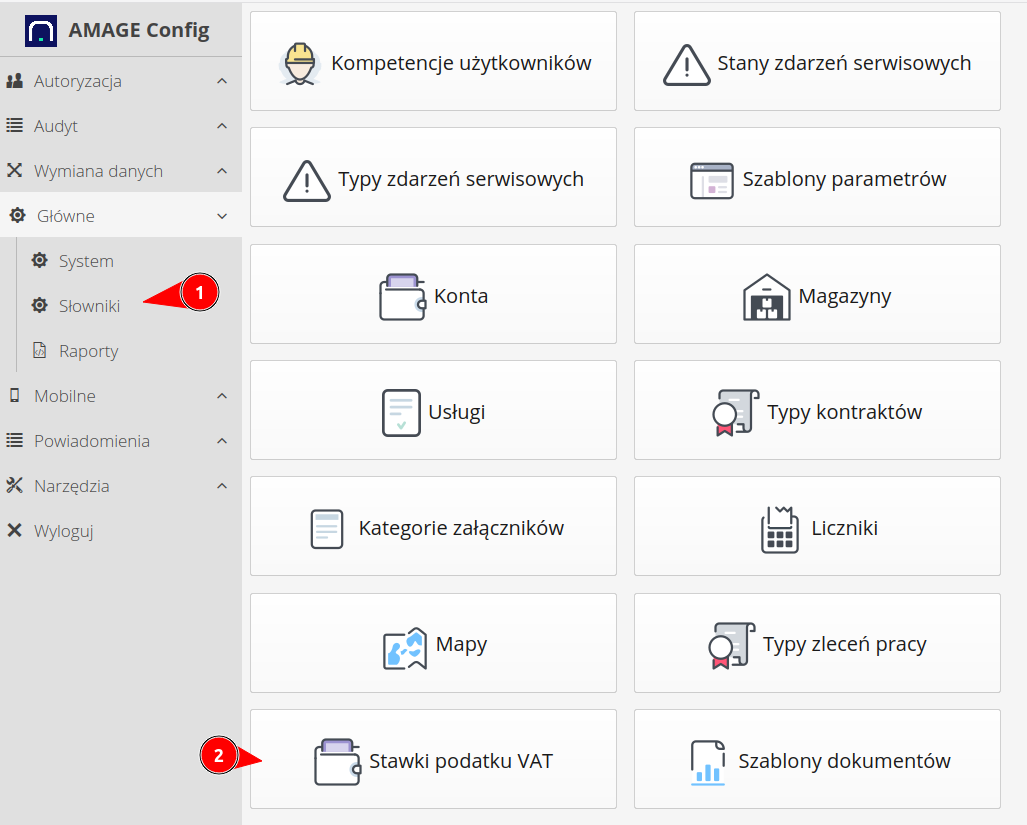
Task: Click Wyloguj to log out
Action: pos(63,531)
